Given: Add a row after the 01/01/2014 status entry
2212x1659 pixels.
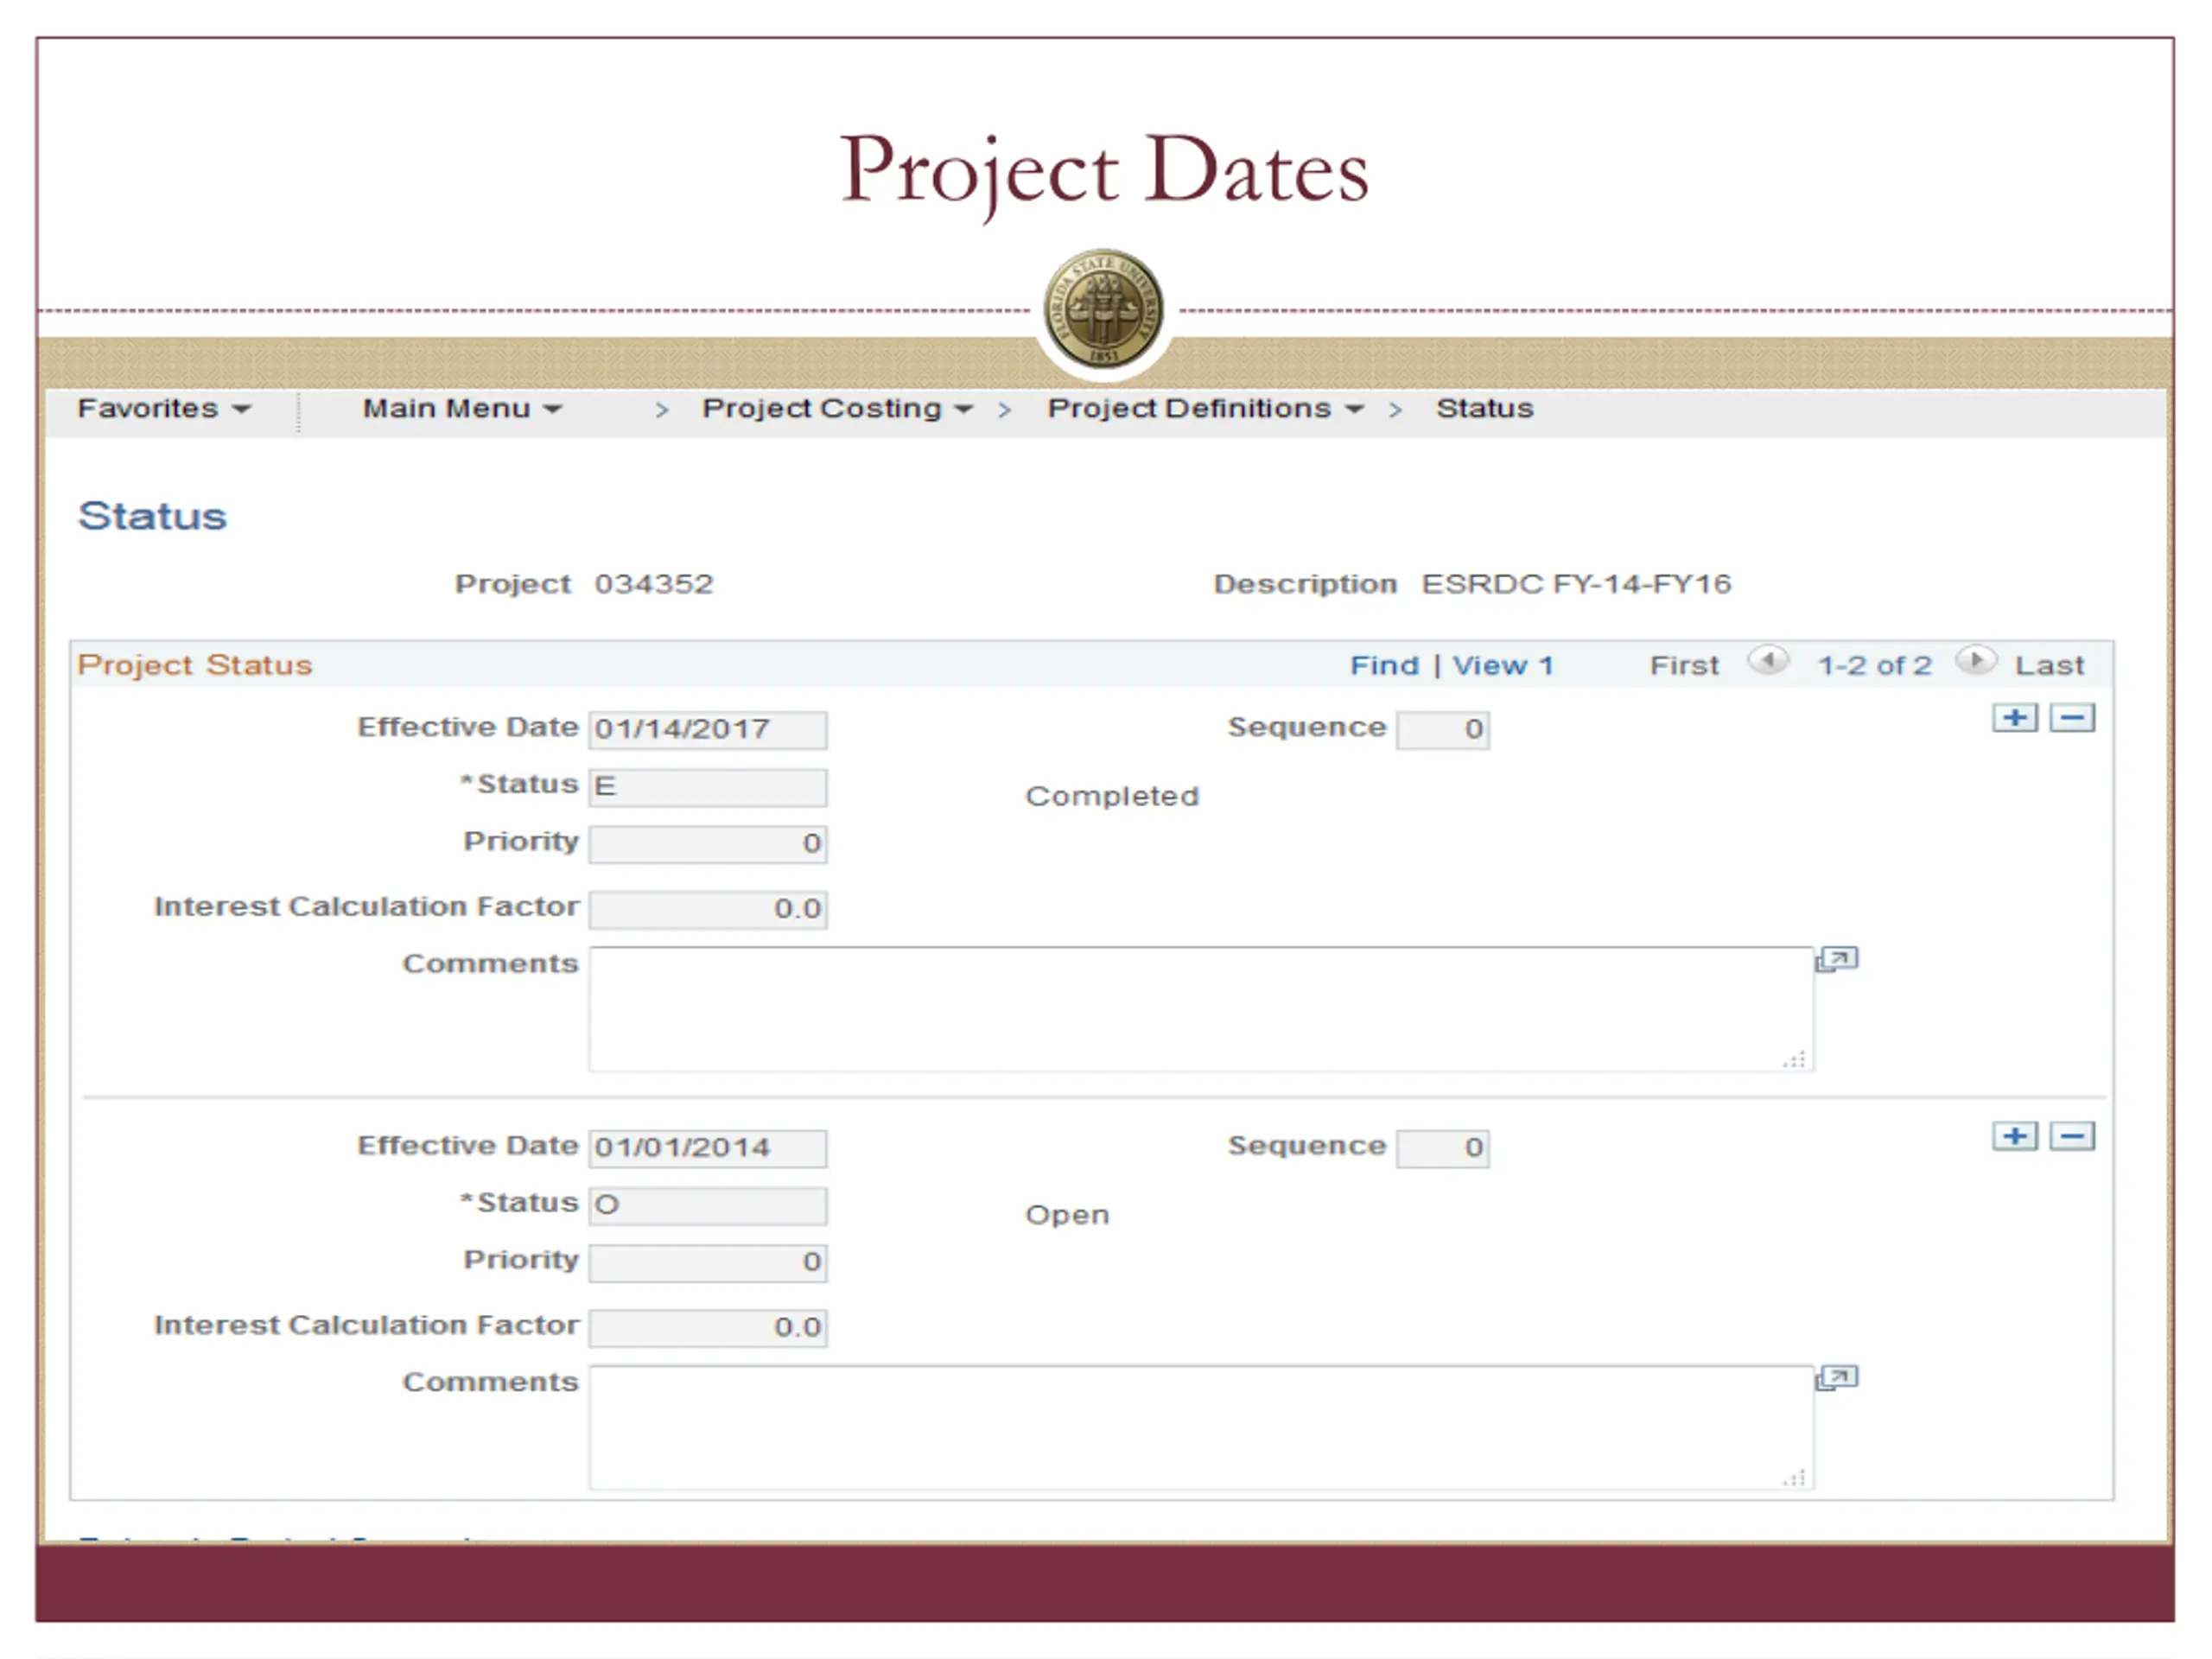Looking at the screenshot, I should pyautogui.click(x=2014, y=1136).
